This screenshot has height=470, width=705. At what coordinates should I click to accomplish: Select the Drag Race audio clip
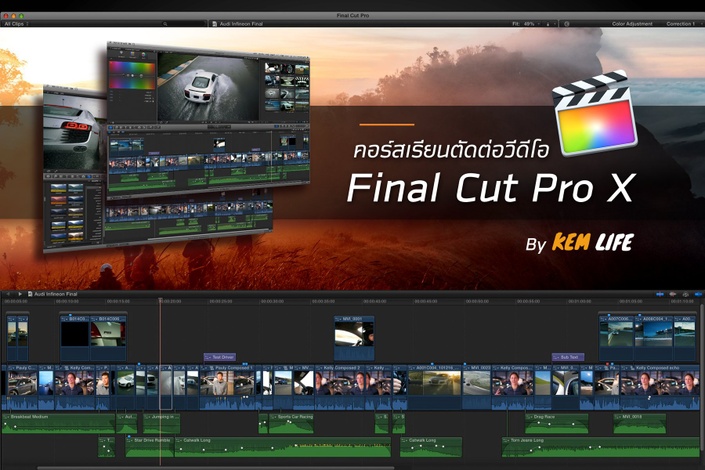(557, 424)
